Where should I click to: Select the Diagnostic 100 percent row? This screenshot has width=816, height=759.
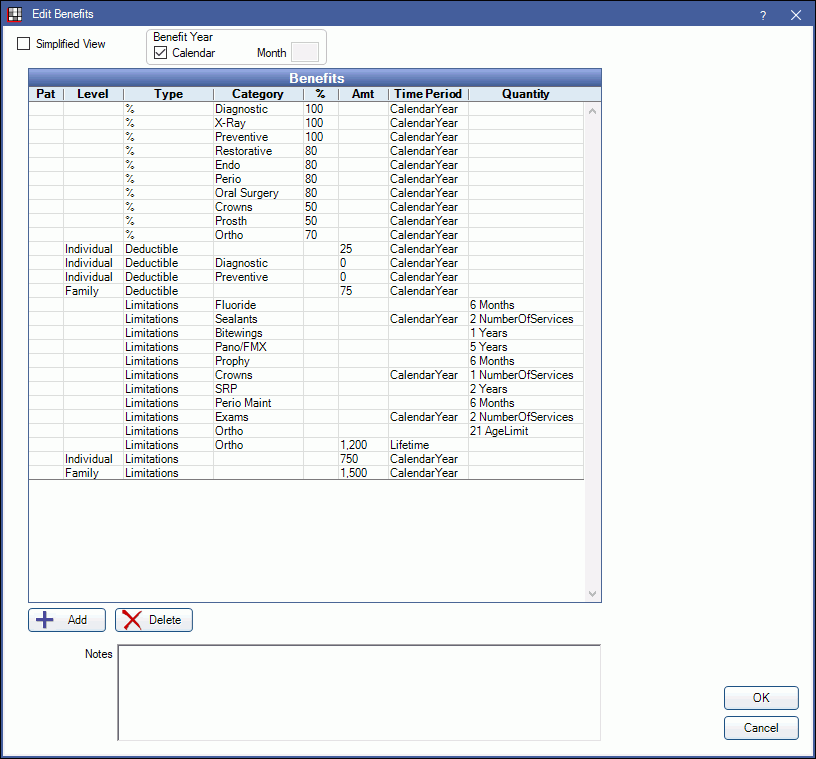(x=306, y=109)
